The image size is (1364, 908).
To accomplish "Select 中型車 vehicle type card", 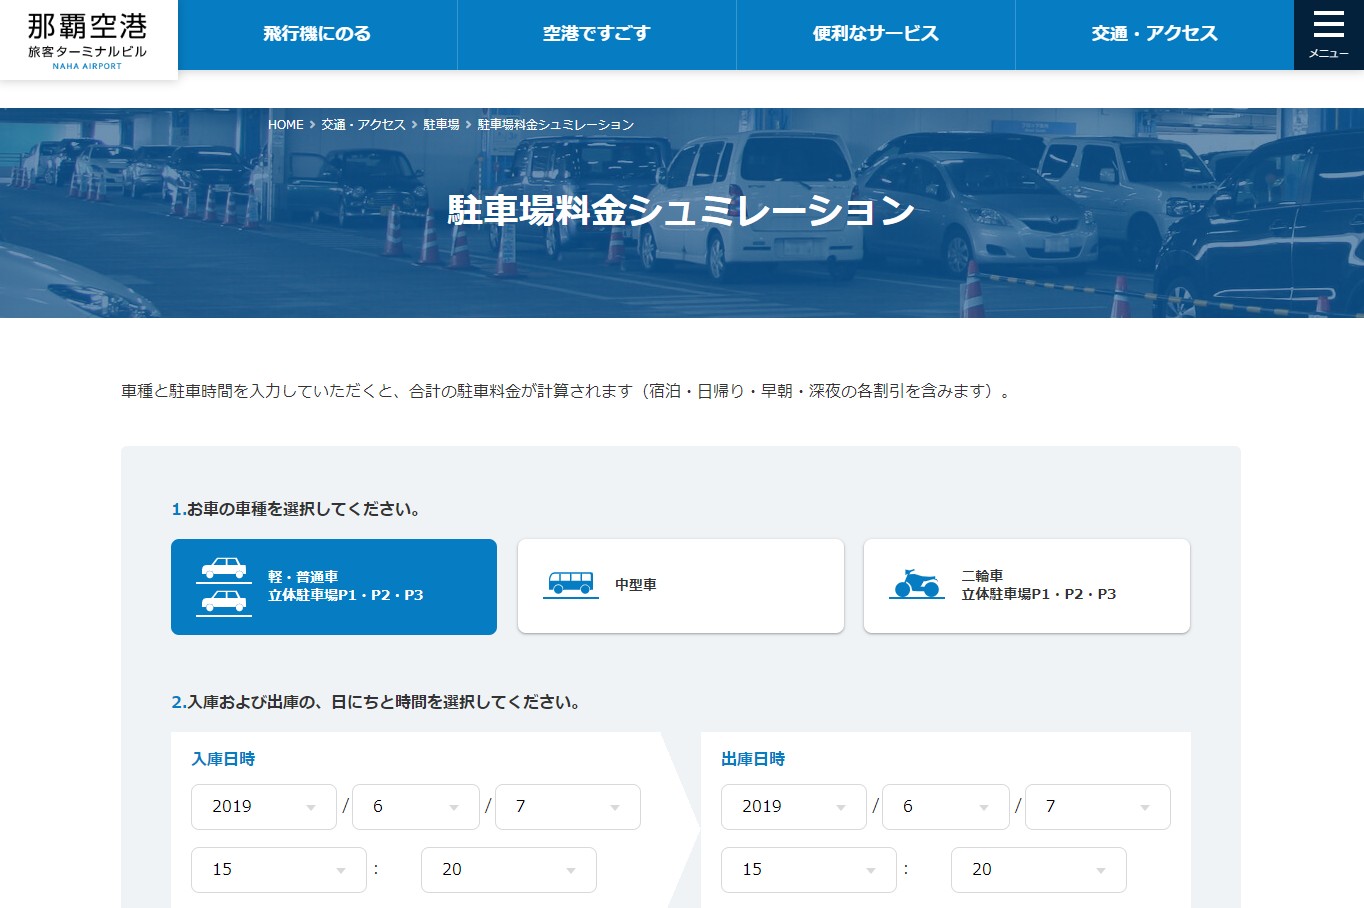I will tap(681, 586).
